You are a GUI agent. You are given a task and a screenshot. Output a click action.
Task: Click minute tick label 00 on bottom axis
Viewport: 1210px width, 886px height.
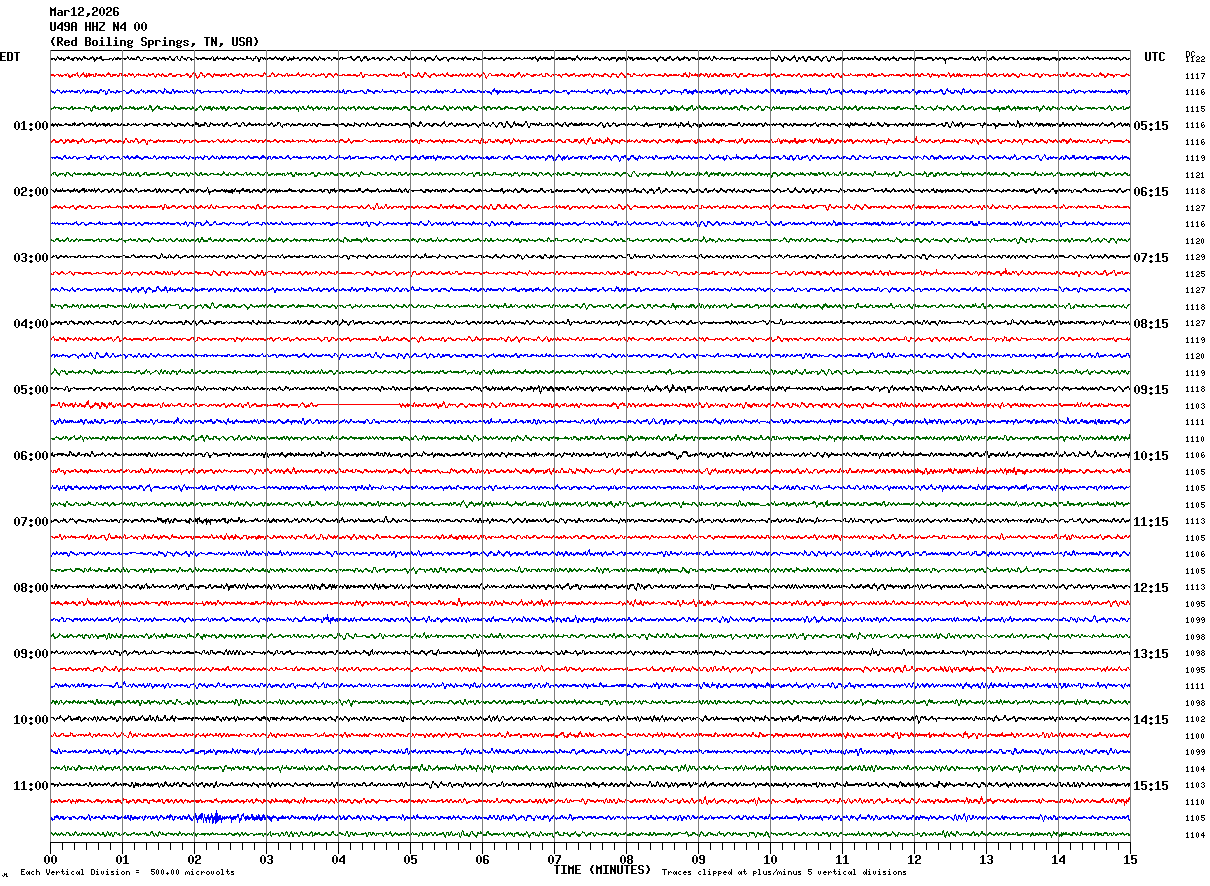50,860
